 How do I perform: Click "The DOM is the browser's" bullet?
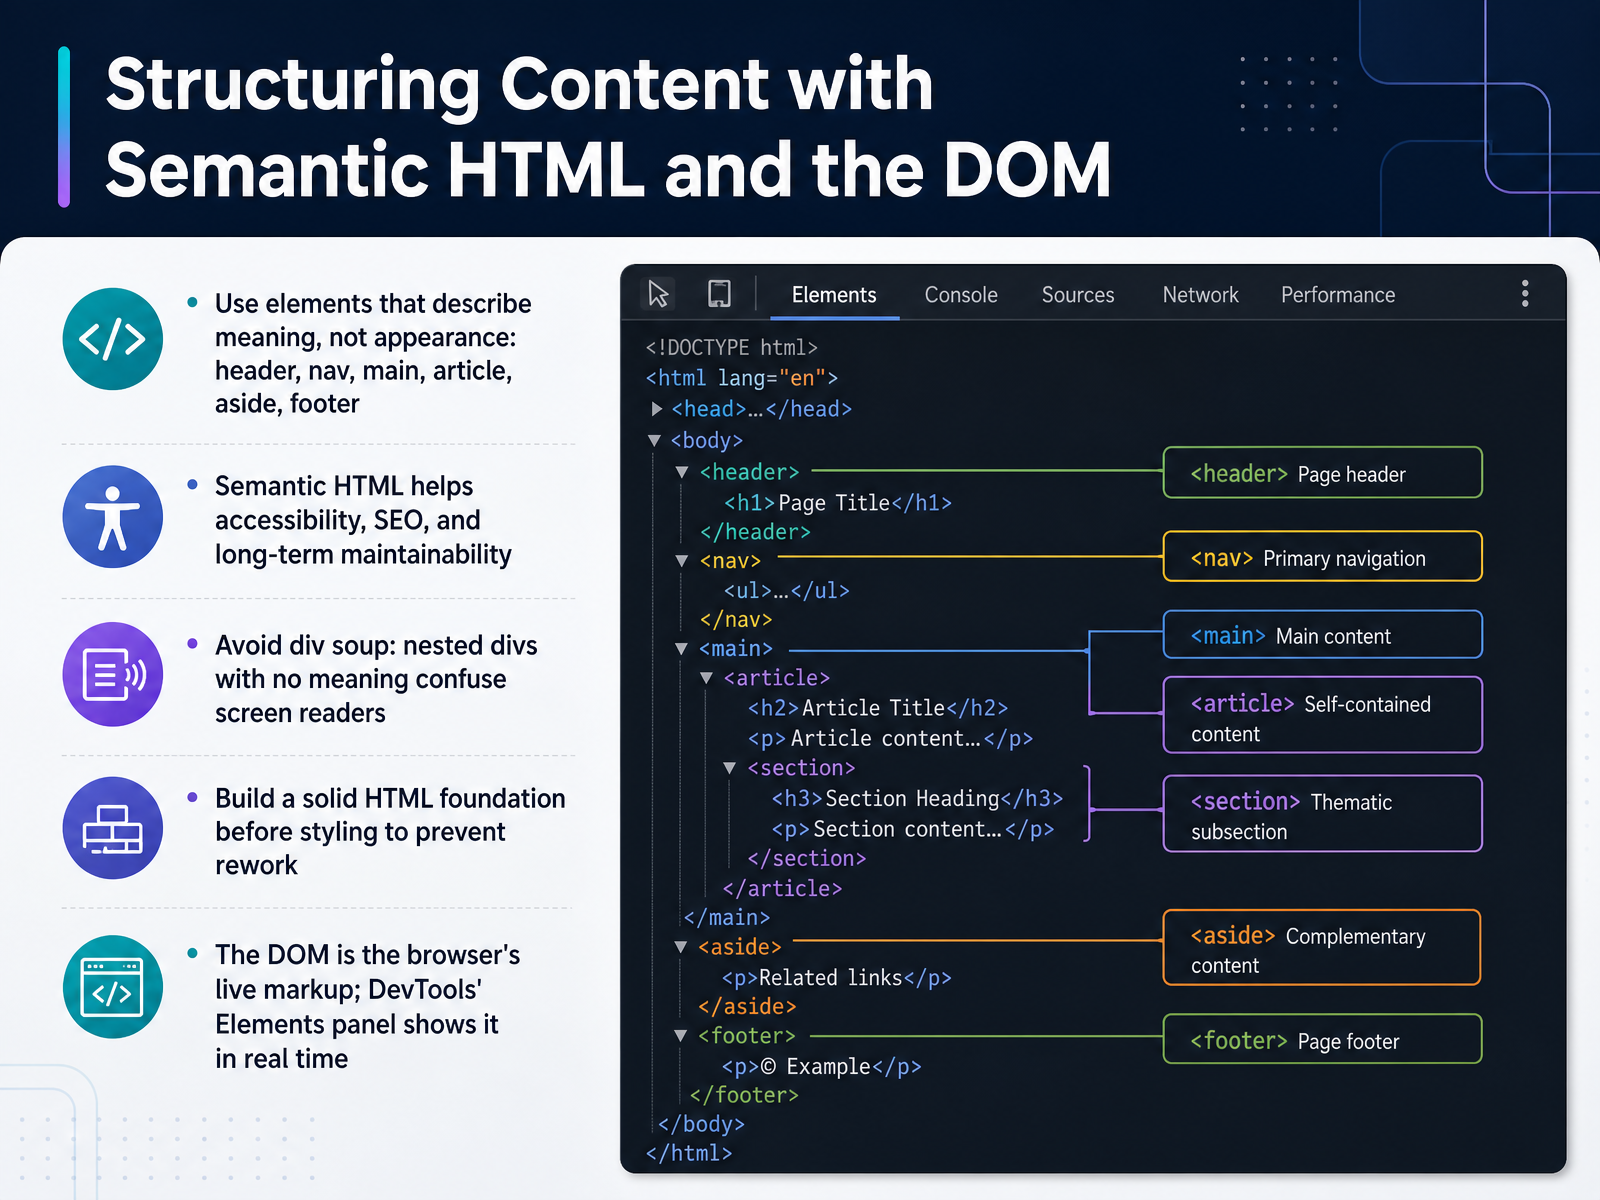pos(367,1007)
